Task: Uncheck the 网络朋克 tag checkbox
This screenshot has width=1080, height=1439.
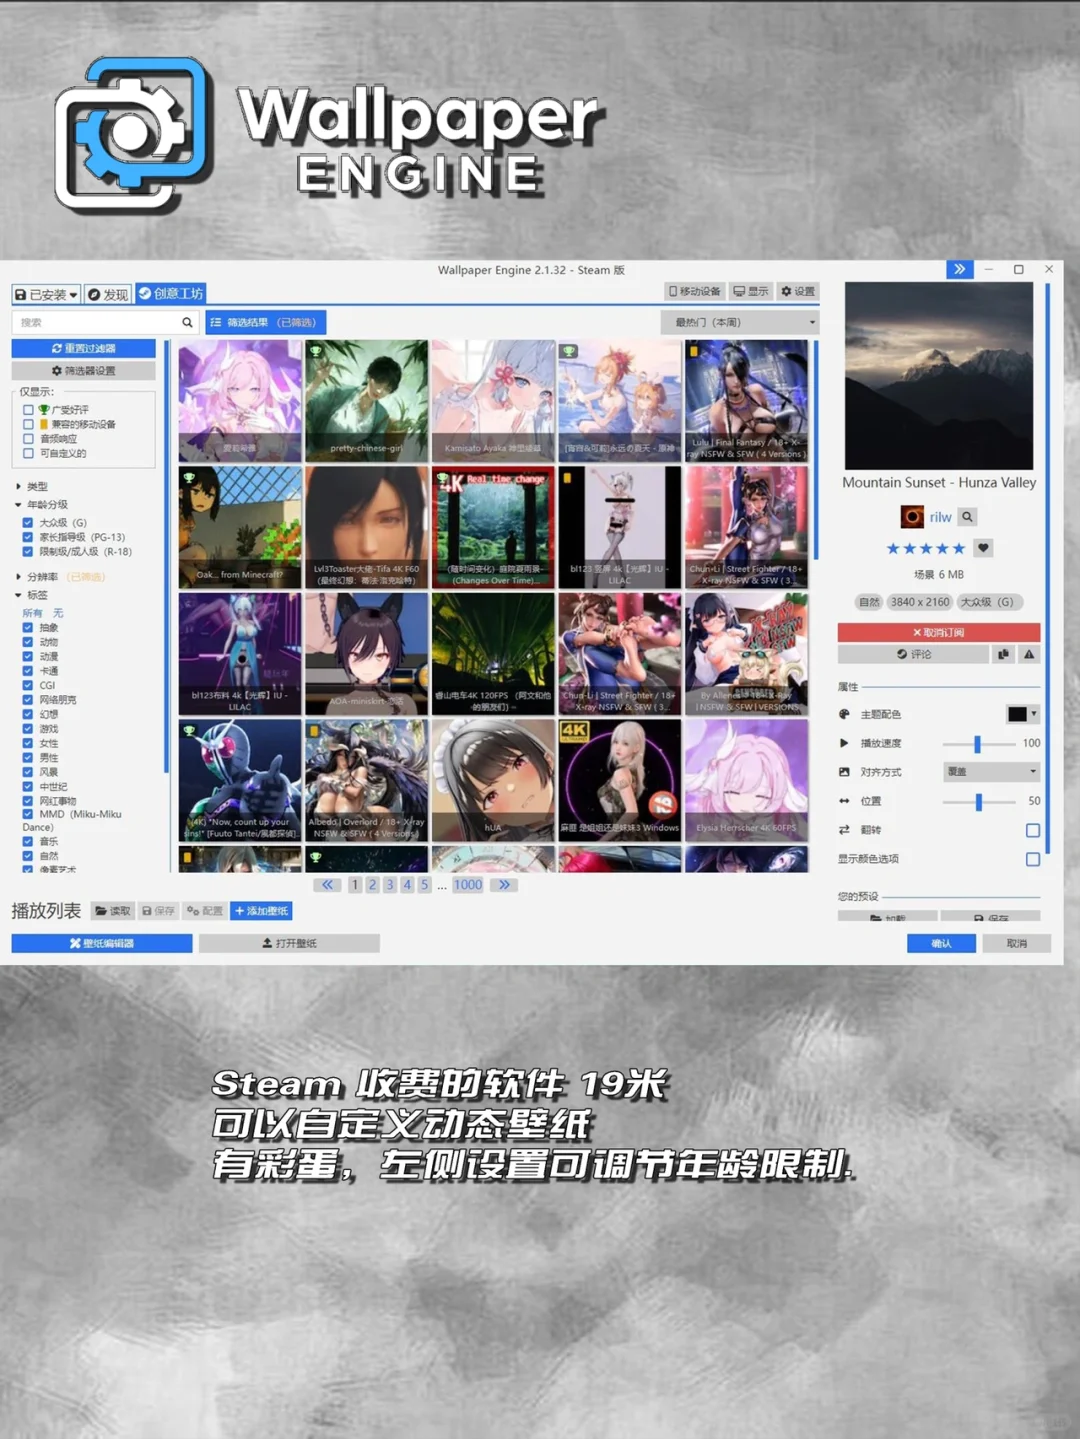Action: pos(28,700)
